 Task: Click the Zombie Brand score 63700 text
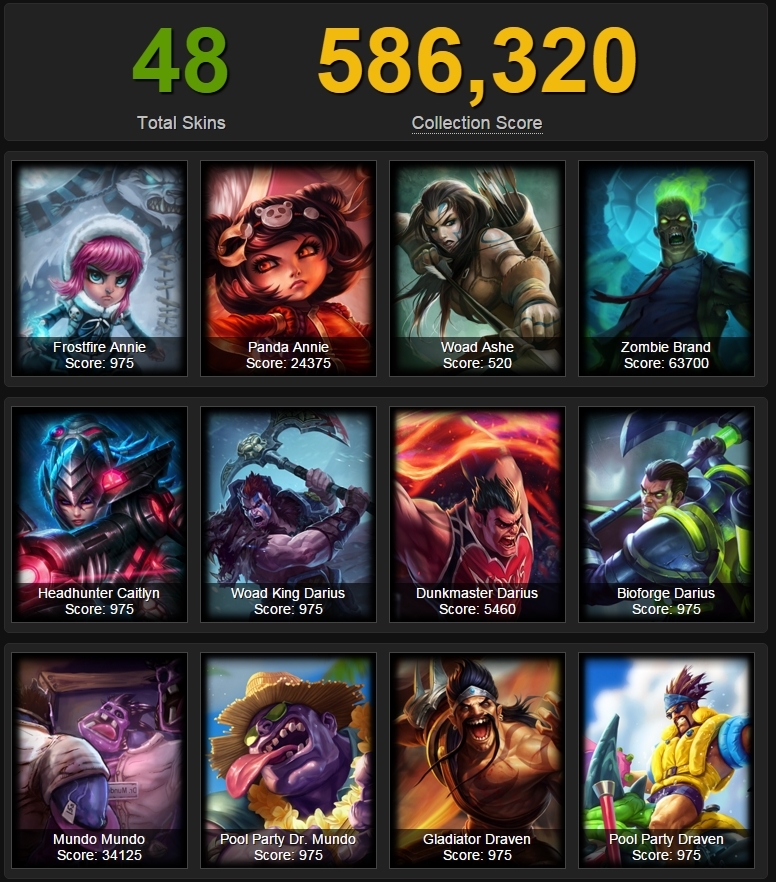[x=666, y=363]
